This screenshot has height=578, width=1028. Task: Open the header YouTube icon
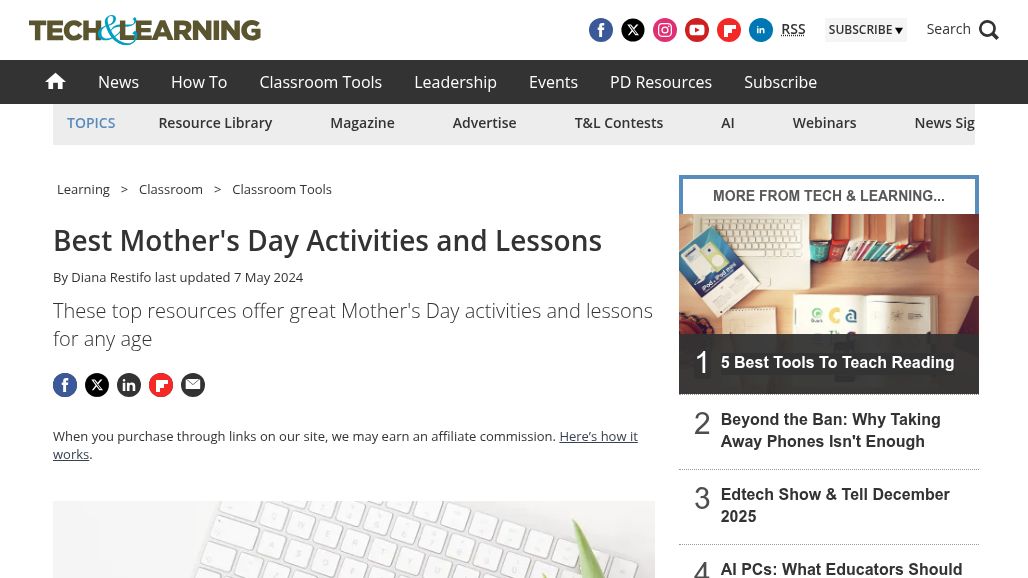coord(697,30)
